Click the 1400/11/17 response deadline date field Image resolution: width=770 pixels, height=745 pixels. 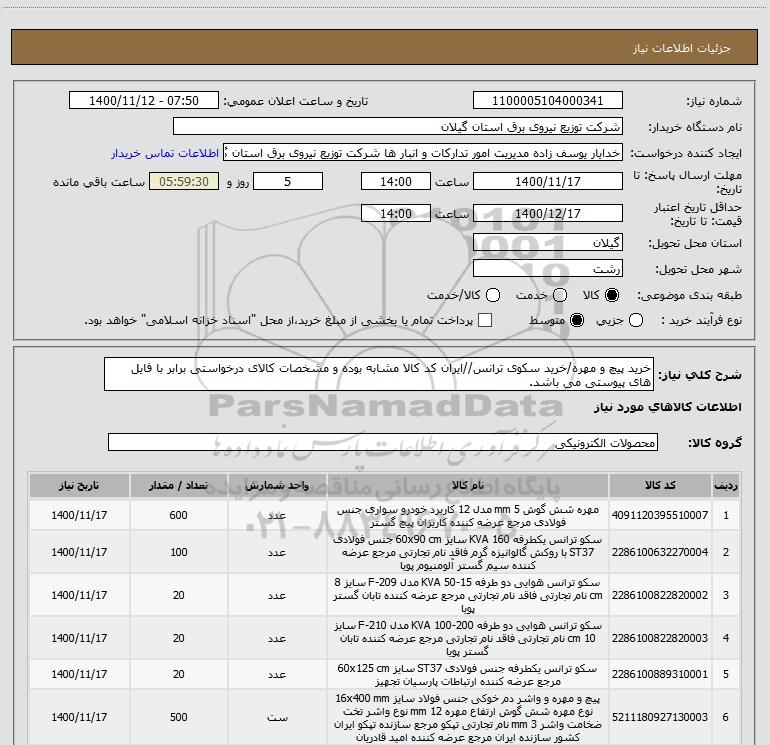point(548,182)
